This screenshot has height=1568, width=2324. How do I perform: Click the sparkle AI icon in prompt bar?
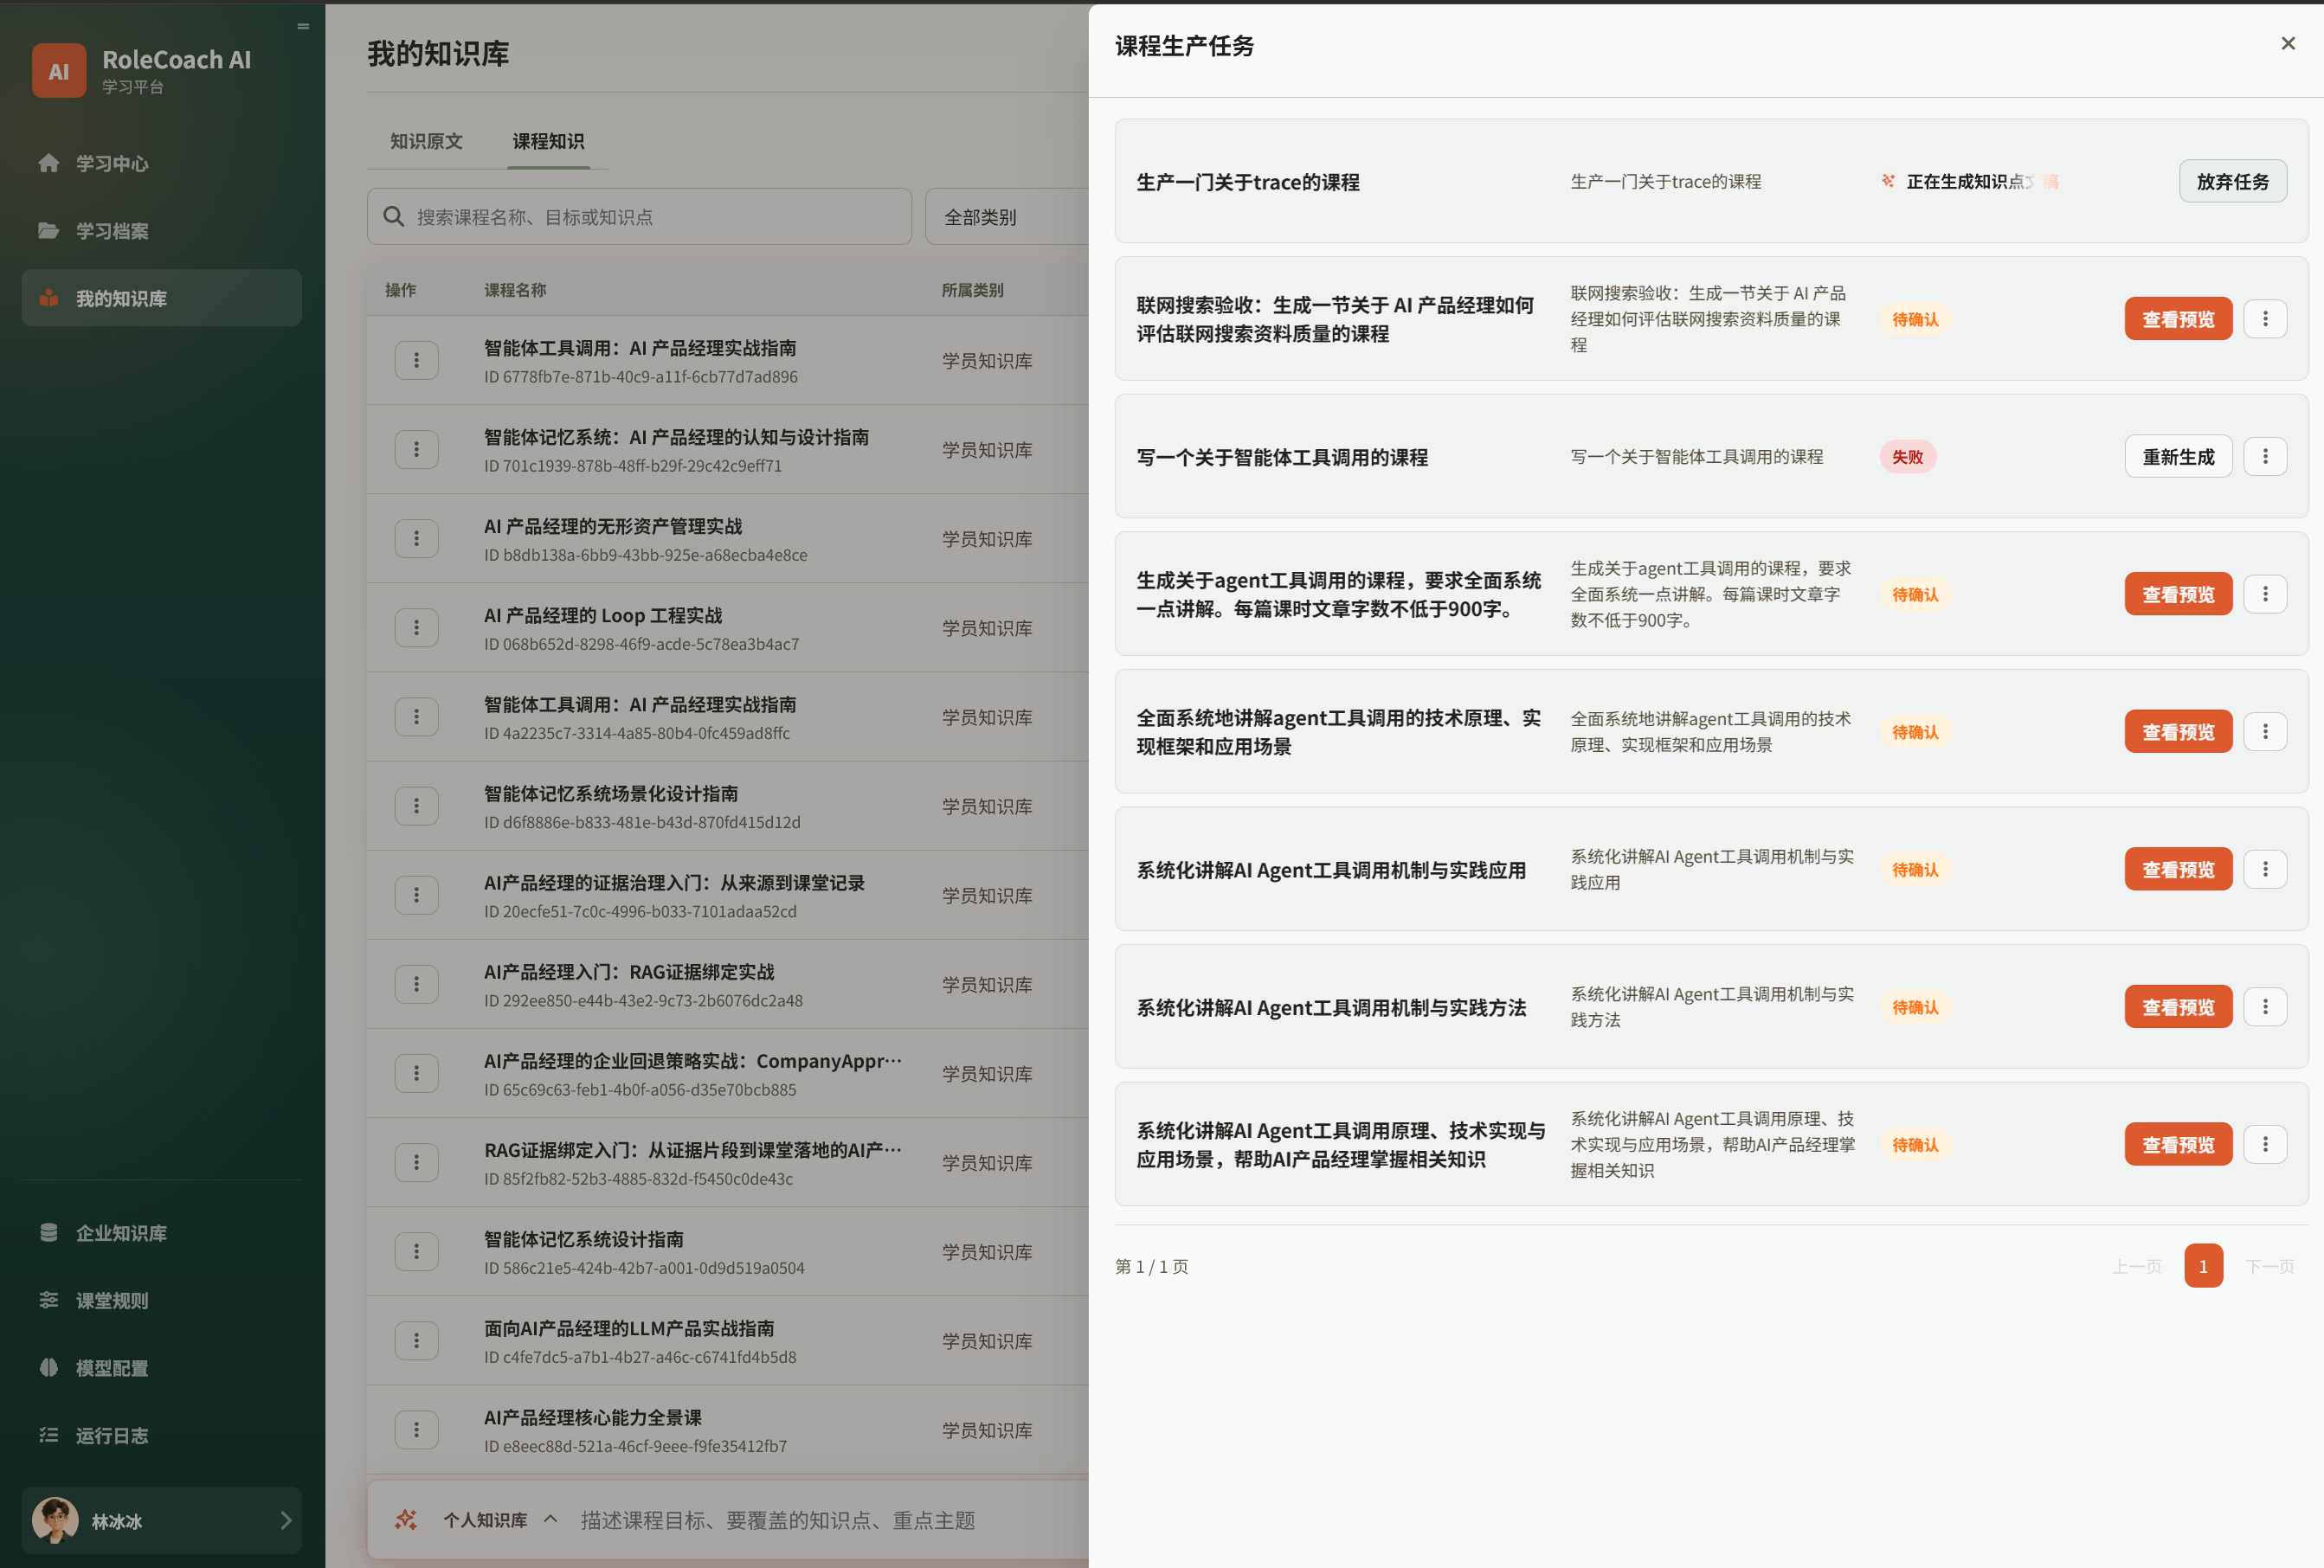tap(405, 1520)
